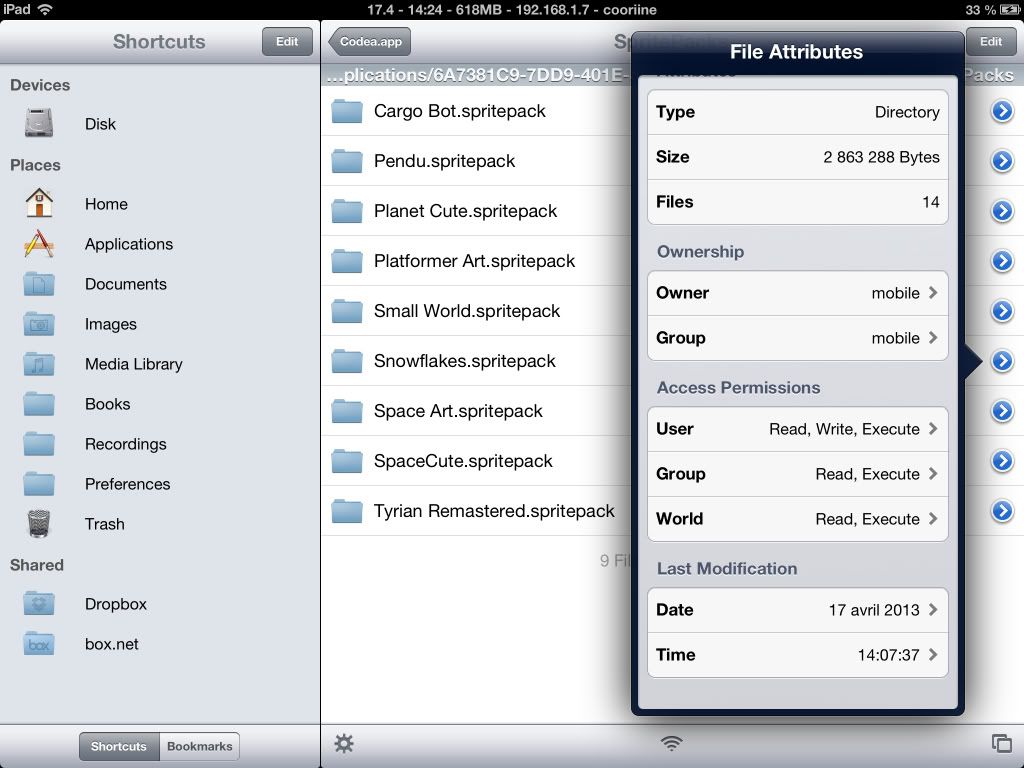The height and width of the screenshot is (768, 1024).
Task: Show attributes via Space Art.spritepack blue arrow
Action: (1002, 411)
